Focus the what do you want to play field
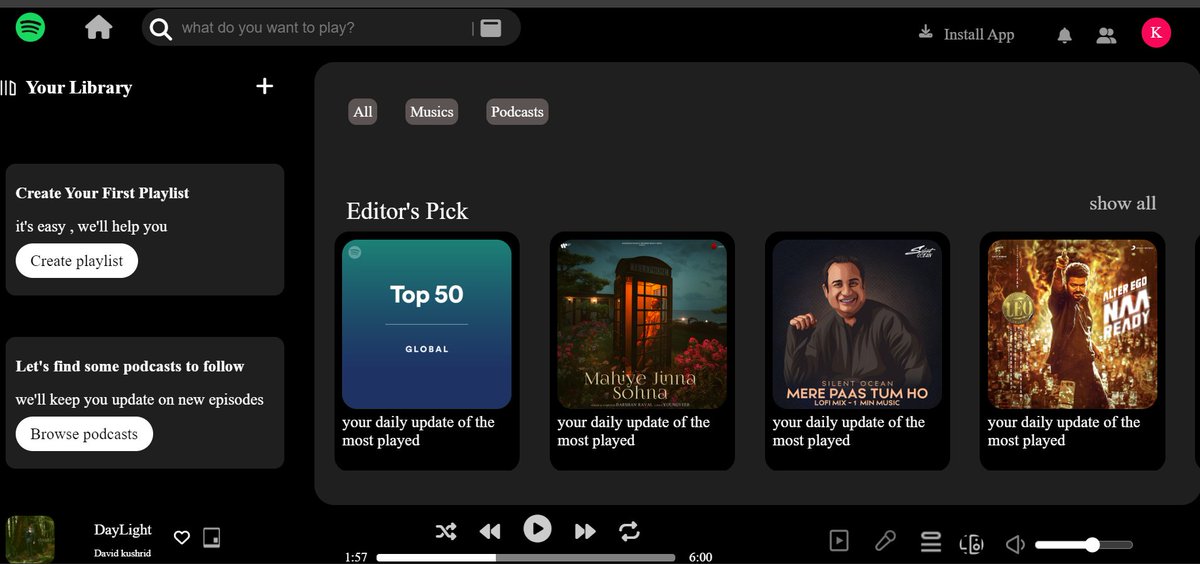Screen dimensions: 1200x564 [324, 28]
